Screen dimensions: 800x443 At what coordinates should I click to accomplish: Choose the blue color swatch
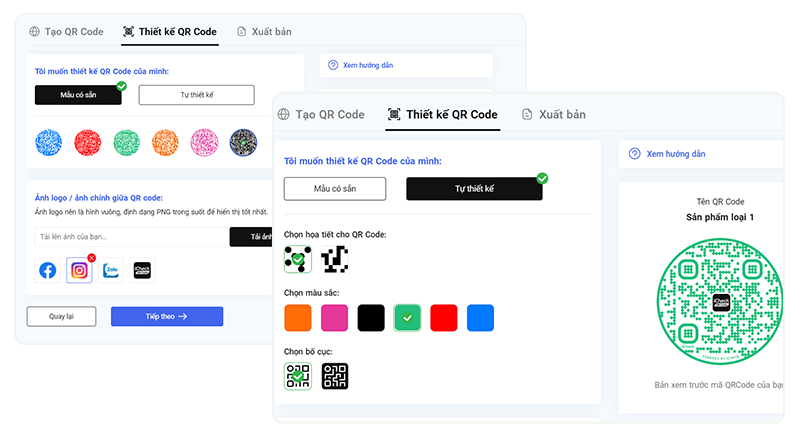481,318
